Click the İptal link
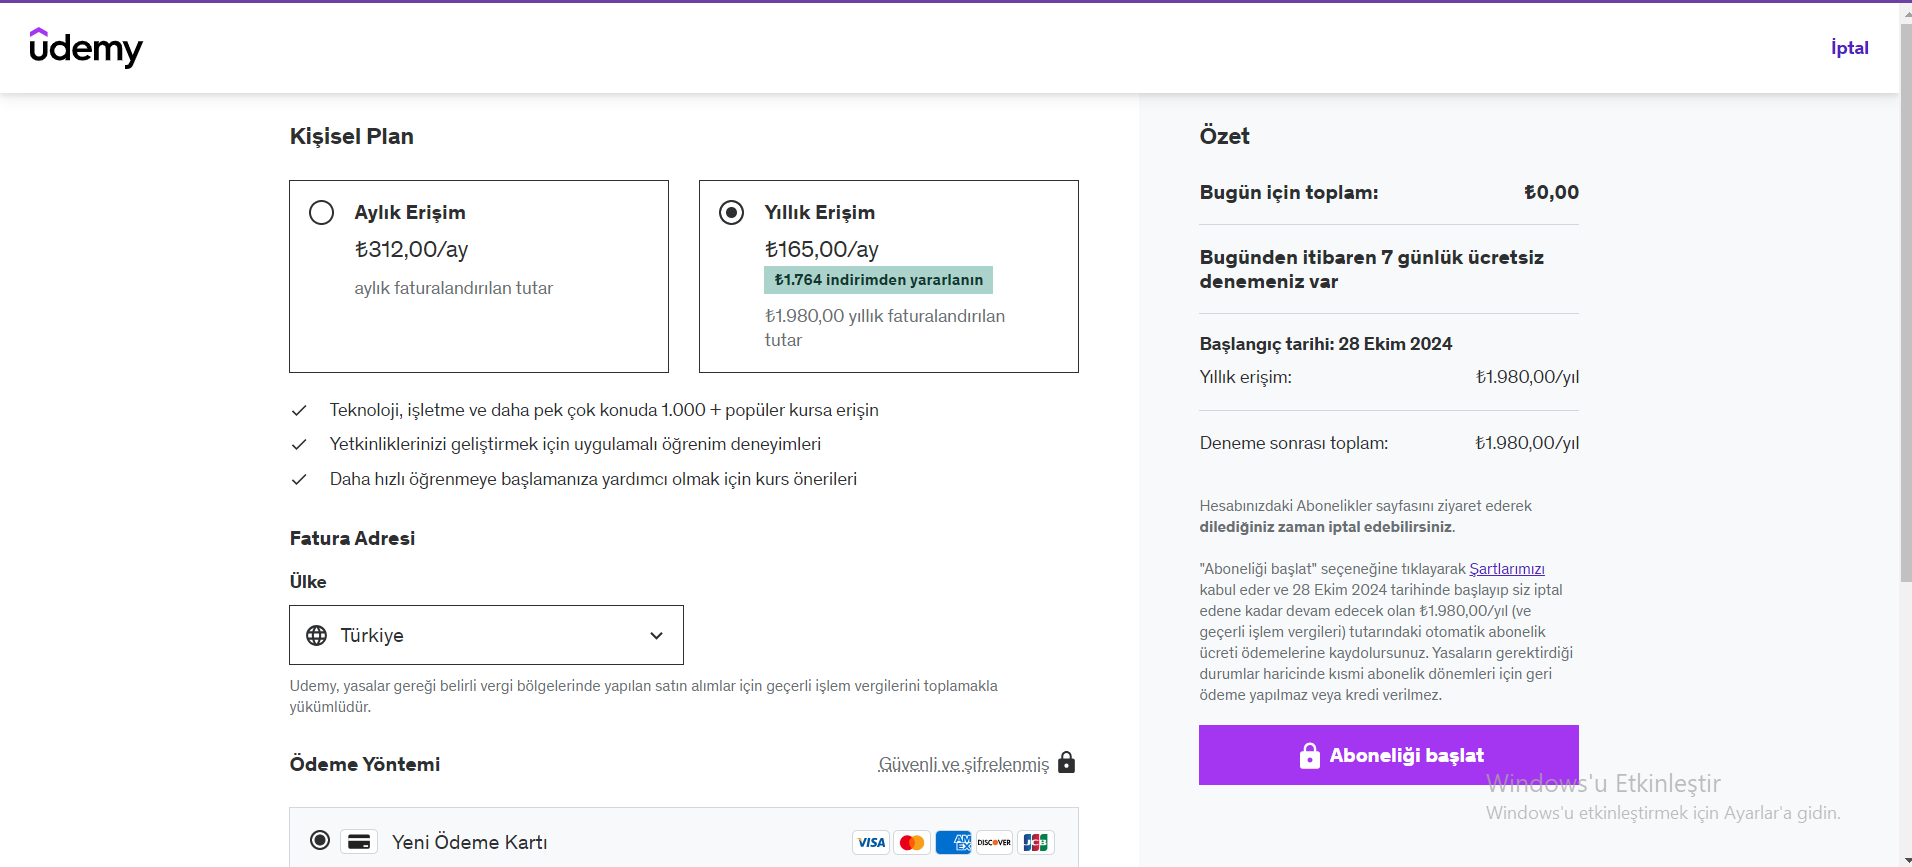1912x867 pixels. pos(1850,48)
